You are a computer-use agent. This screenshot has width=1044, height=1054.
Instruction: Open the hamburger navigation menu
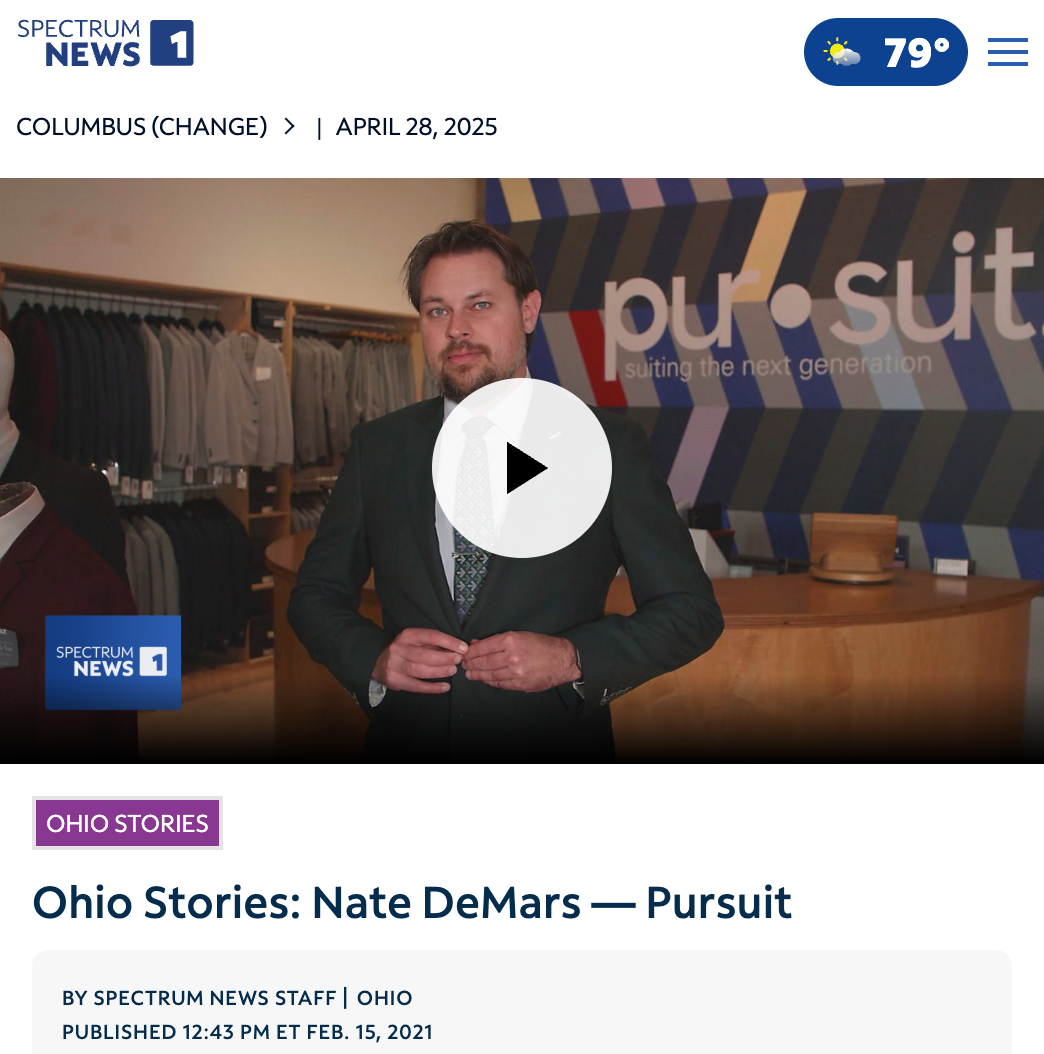(1007, 52)
